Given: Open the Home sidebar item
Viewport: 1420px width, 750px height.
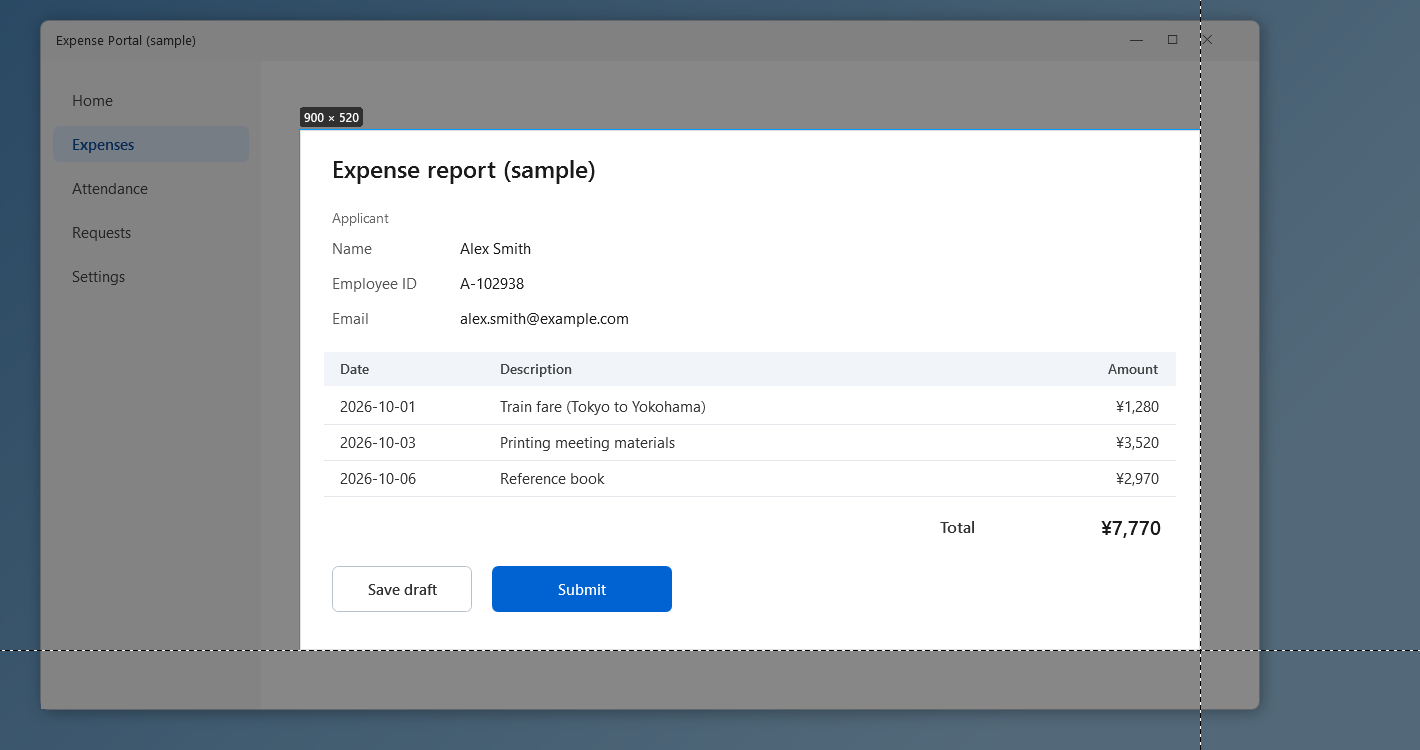Looking at the screenshot, I should [x=151, y=101].
